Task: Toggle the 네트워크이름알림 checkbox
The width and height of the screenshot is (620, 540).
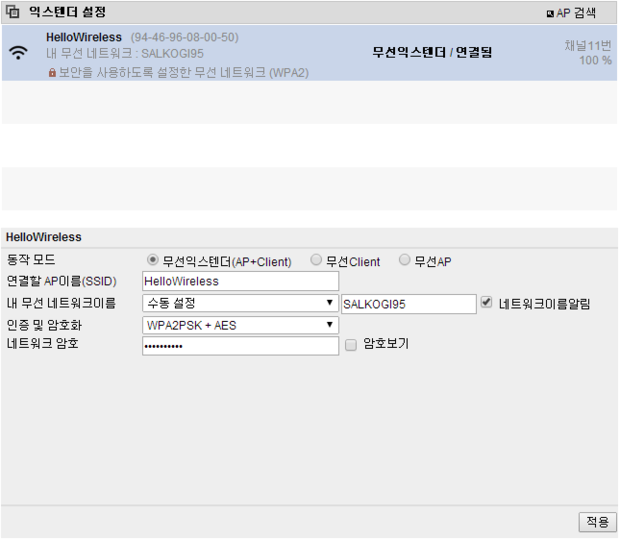Action: pyautogui.click(x=486, y=302)
